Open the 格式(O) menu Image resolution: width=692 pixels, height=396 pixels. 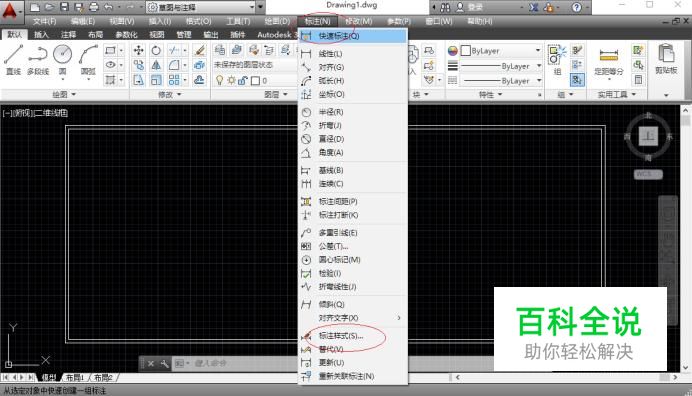(x=198, y=21)
